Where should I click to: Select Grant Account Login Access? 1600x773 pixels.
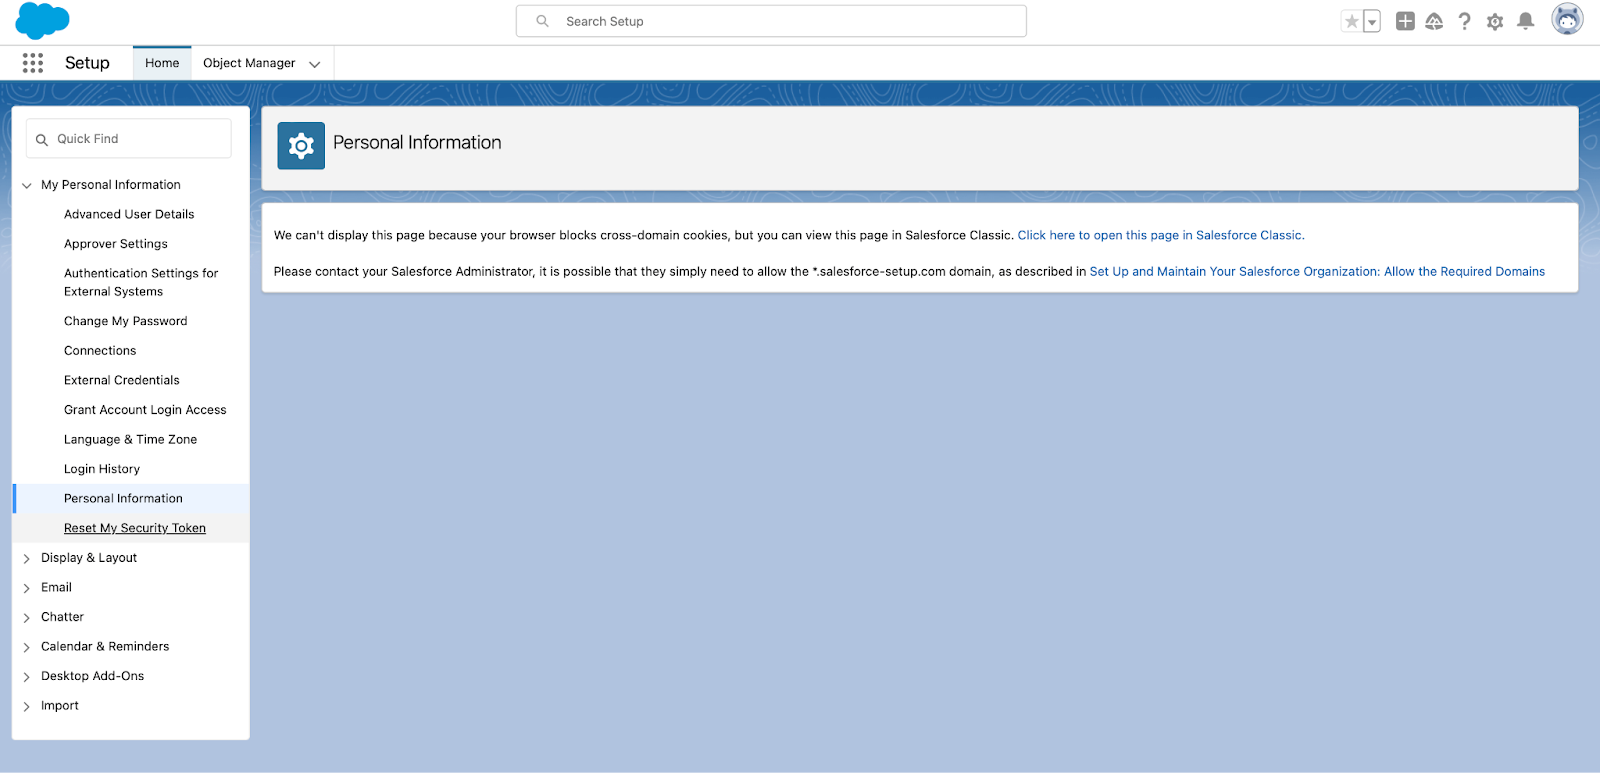(145, 410)
